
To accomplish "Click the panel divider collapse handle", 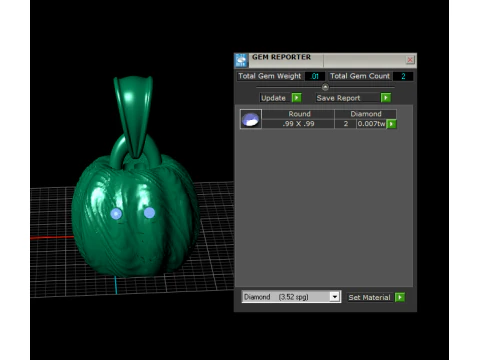I will click(x=325, y=87).
